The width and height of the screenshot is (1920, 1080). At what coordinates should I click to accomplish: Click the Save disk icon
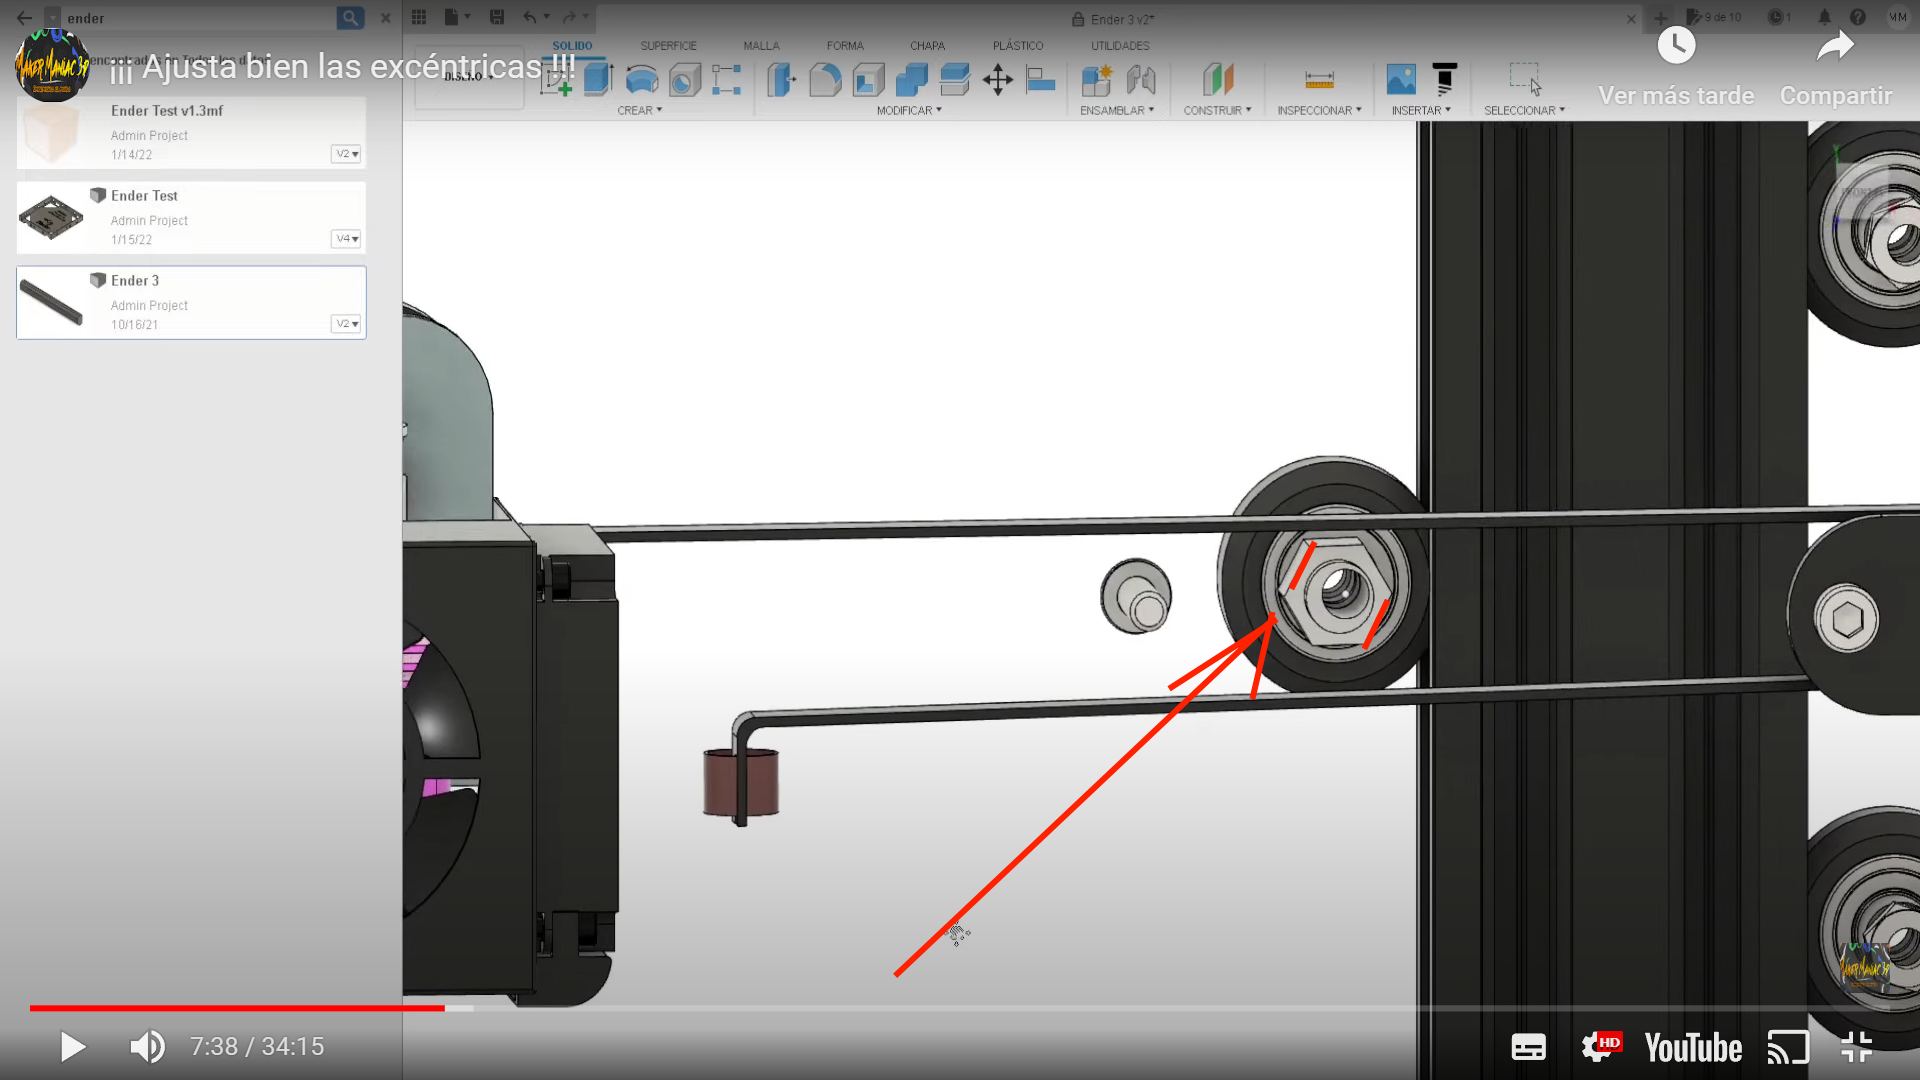[x=497, y=17]
